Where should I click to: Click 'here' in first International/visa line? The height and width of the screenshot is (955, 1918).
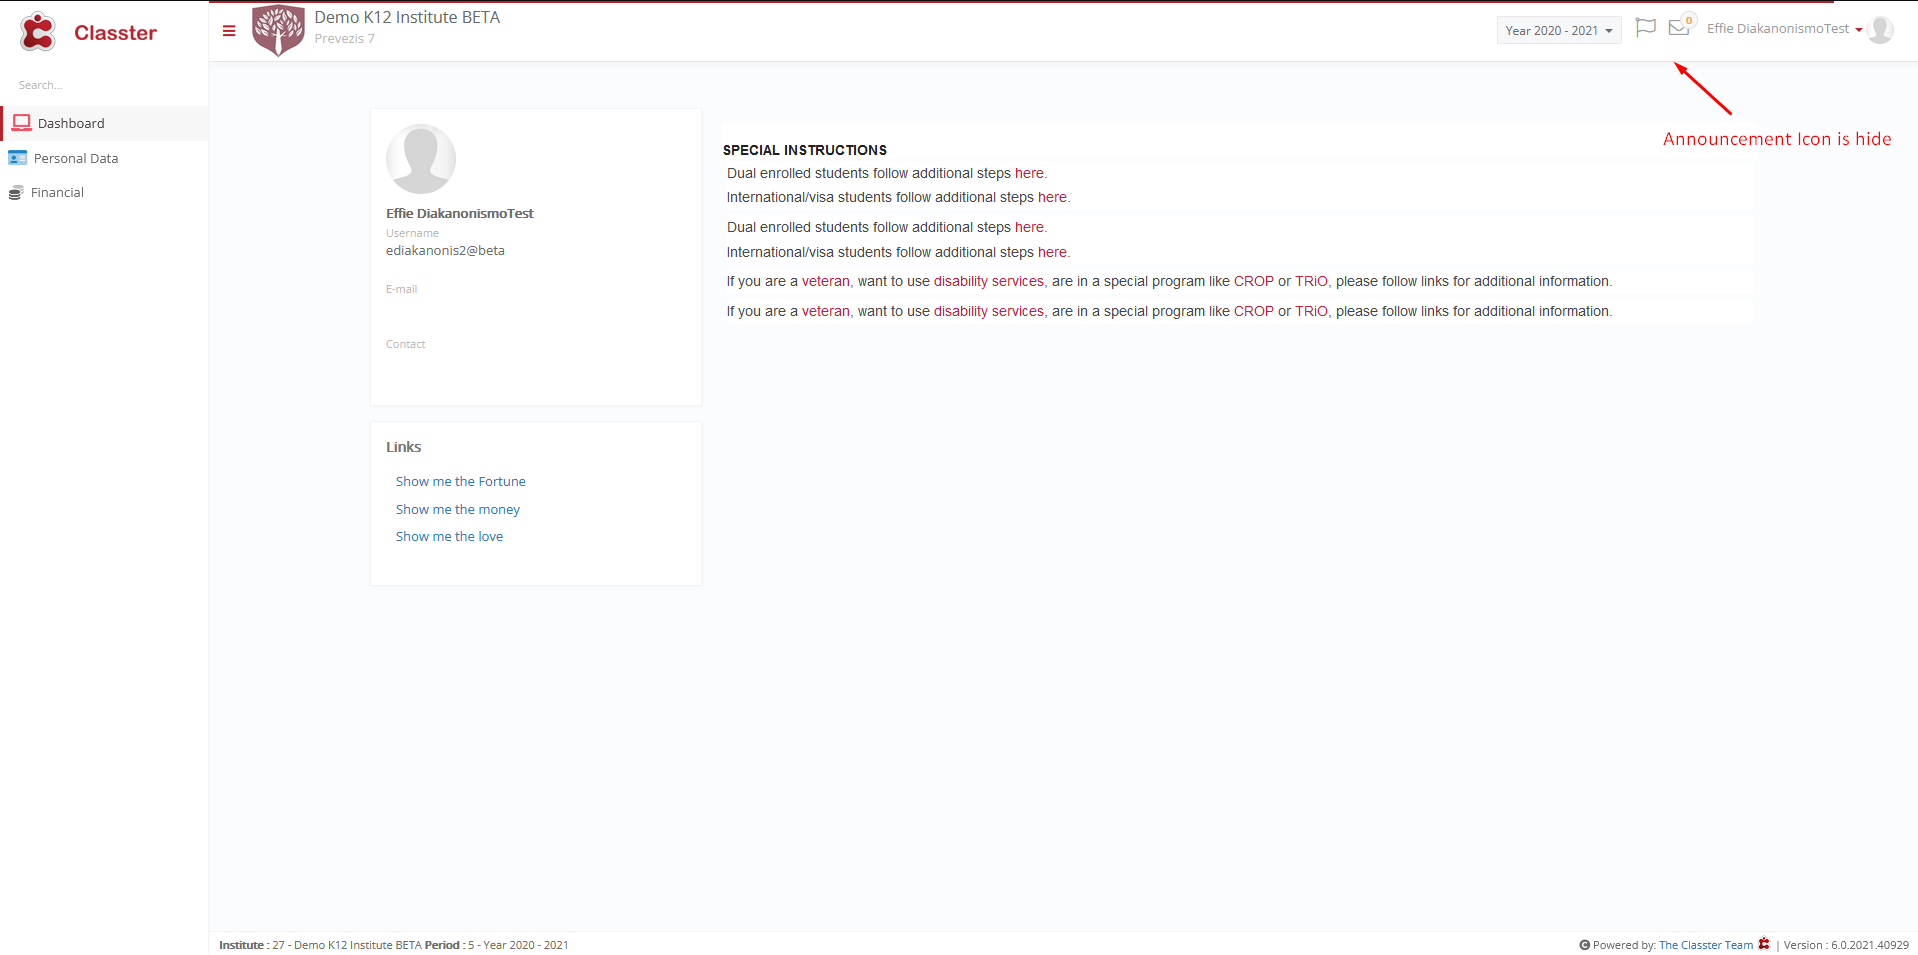1052,197
